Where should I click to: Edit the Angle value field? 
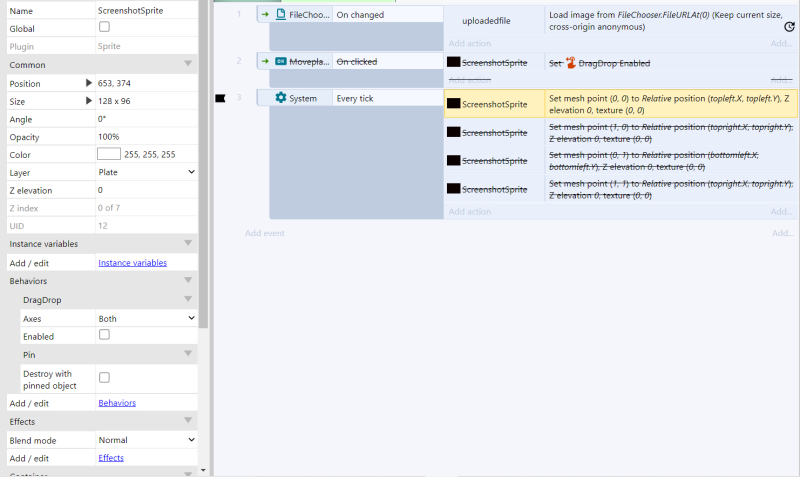(x=146, y=118)
